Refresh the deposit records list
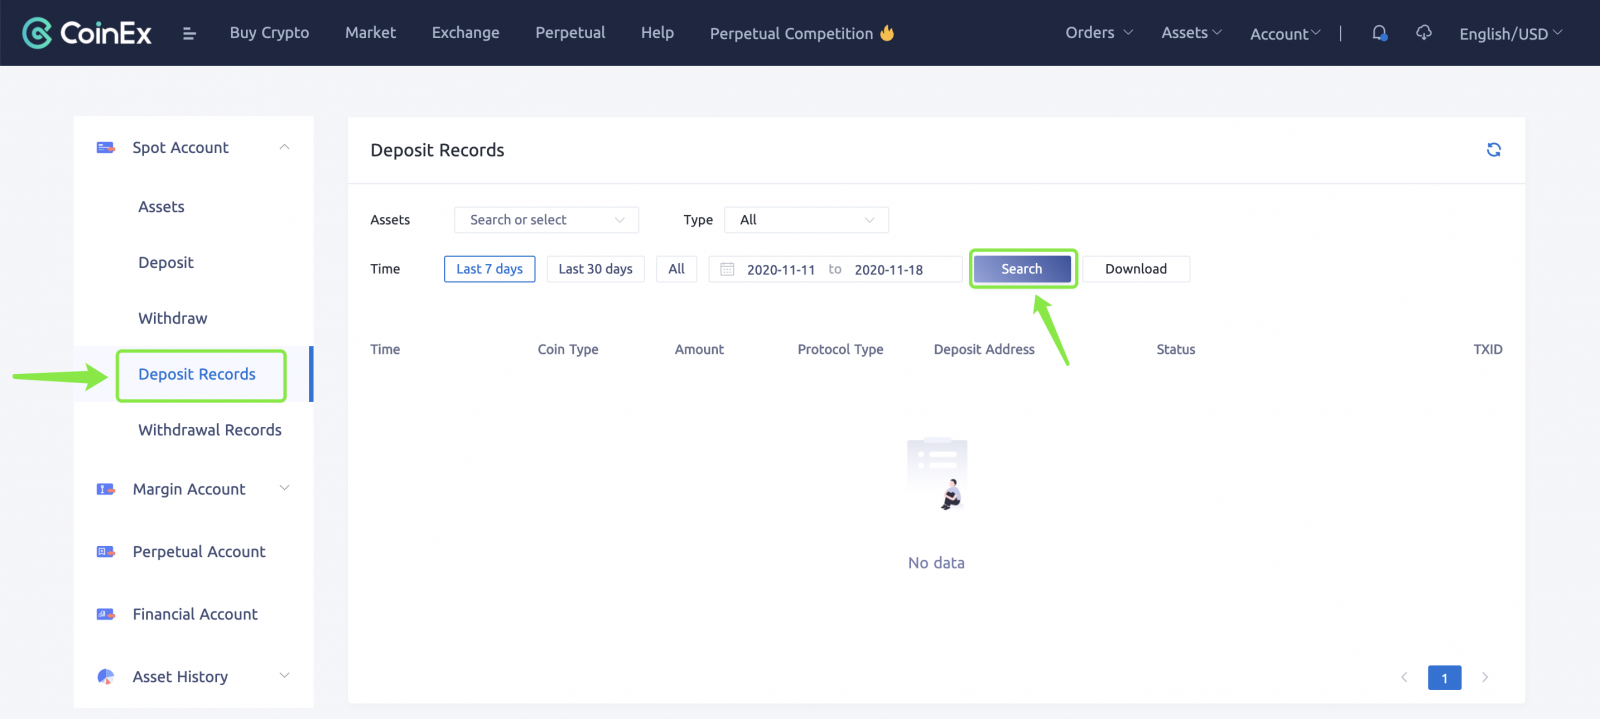 click(1493, 150)
